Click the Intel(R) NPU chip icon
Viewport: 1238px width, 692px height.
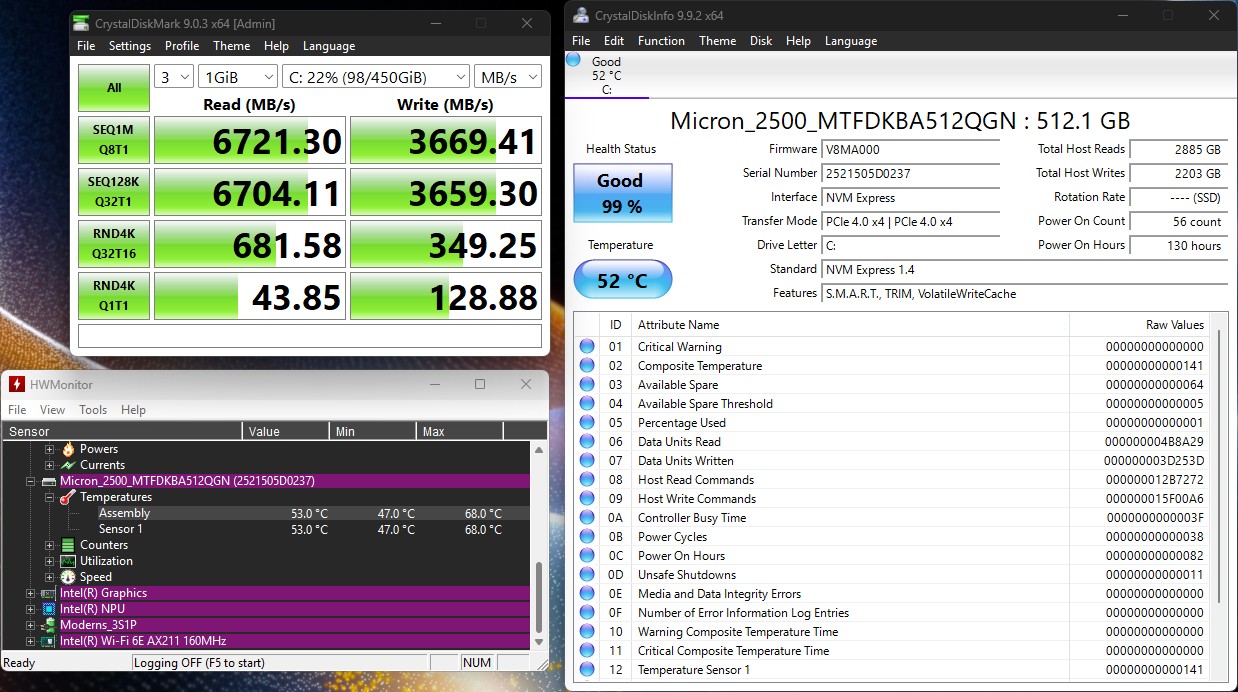point(48,609)
